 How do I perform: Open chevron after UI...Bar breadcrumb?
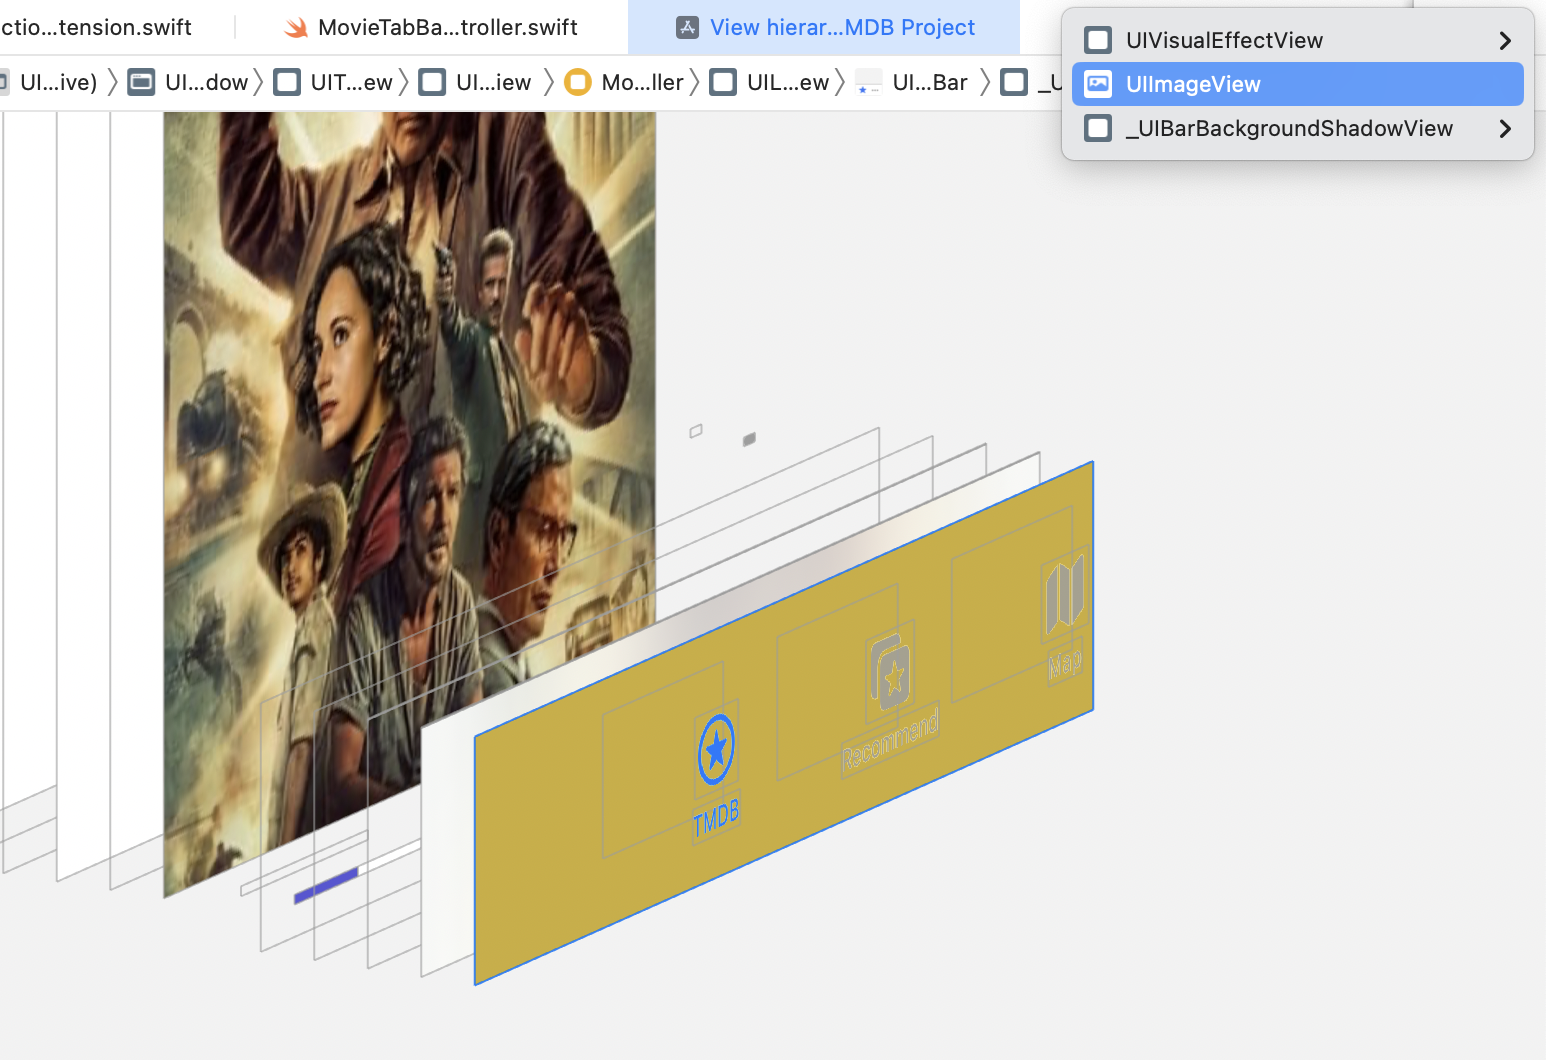(x=985, y=82)
